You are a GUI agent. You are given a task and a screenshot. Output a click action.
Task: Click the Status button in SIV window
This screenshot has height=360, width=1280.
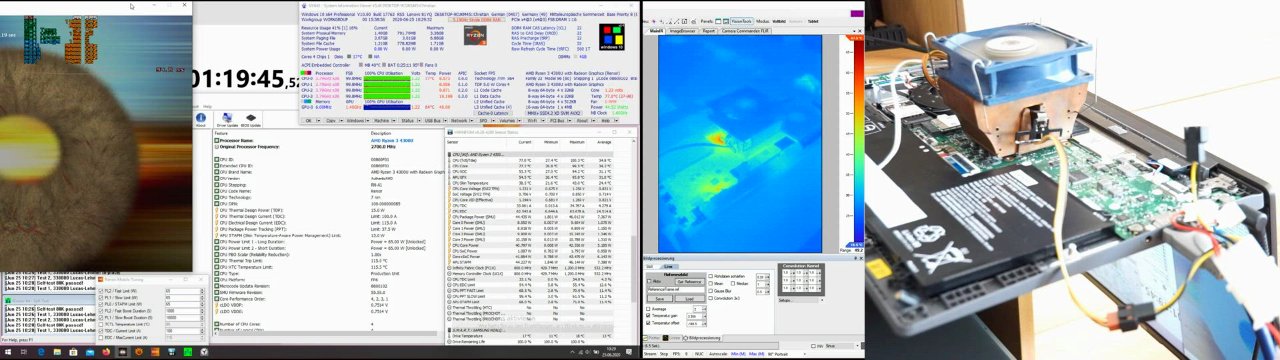click(x=407, y=121)
